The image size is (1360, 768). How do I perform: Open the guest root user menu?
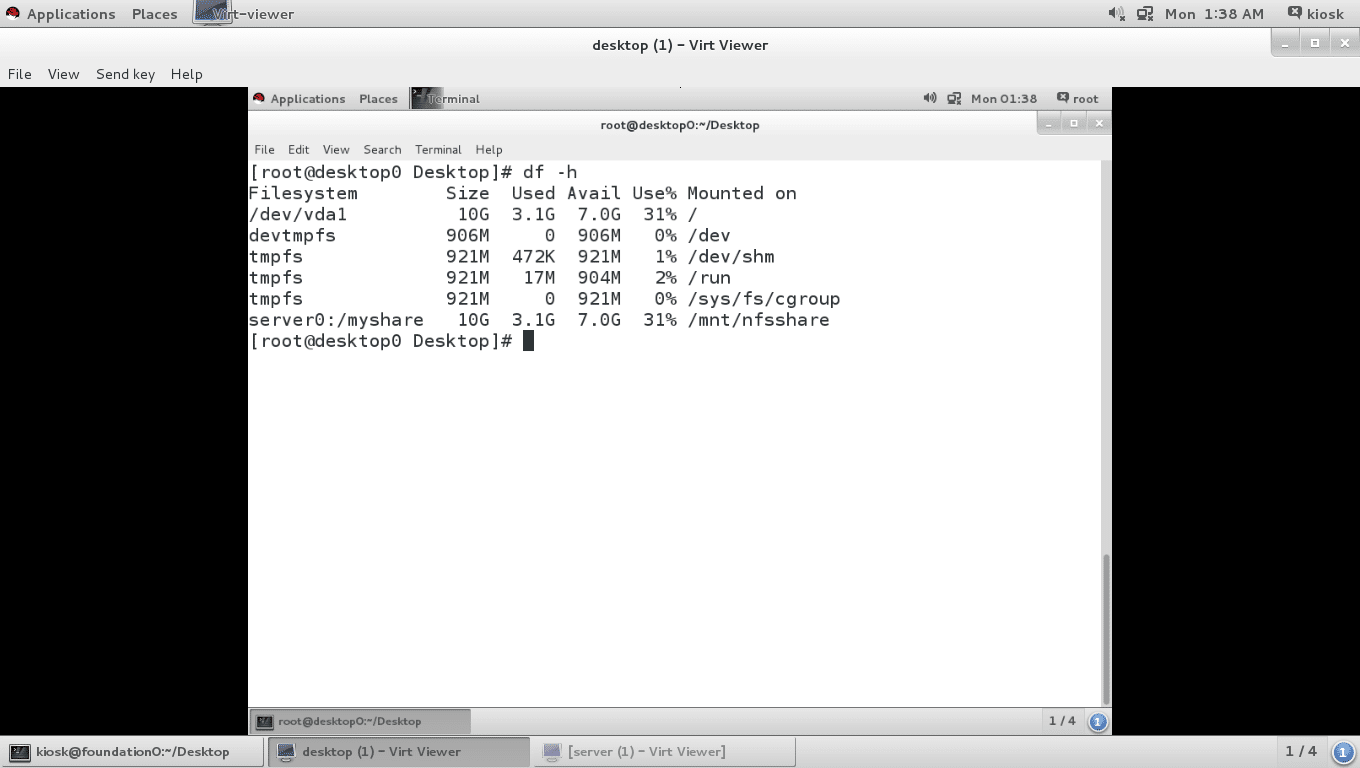1078,98
